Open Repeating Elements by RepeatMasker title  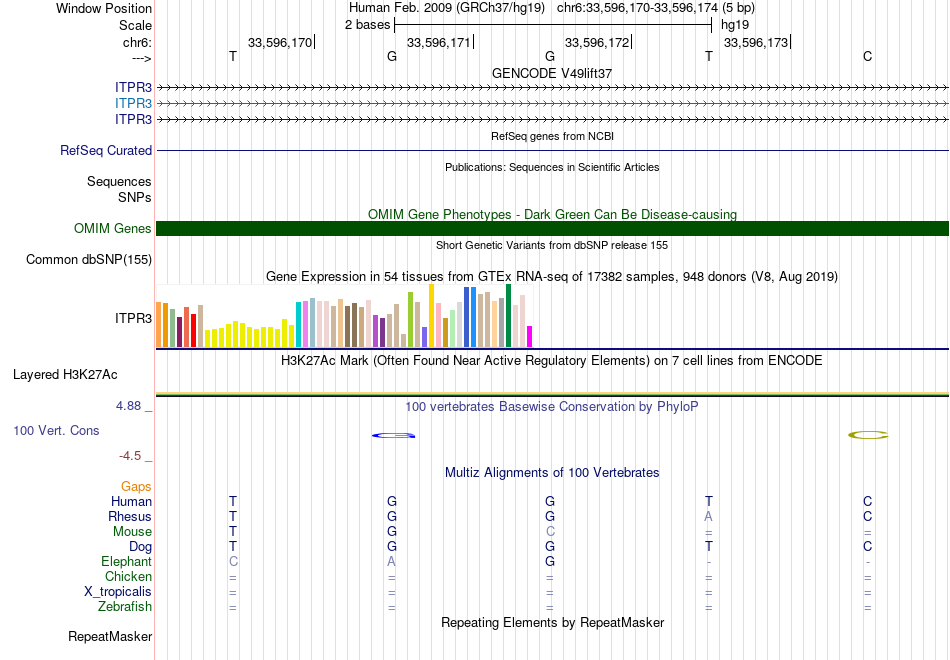point(552,623)
